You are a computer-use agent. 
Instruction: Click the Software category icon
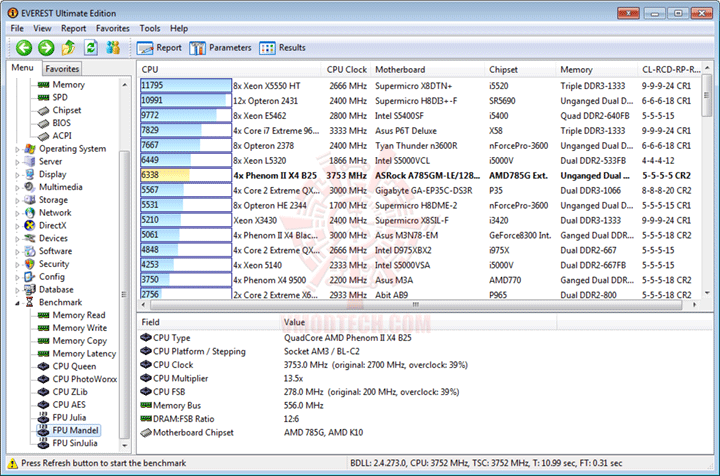30,251
